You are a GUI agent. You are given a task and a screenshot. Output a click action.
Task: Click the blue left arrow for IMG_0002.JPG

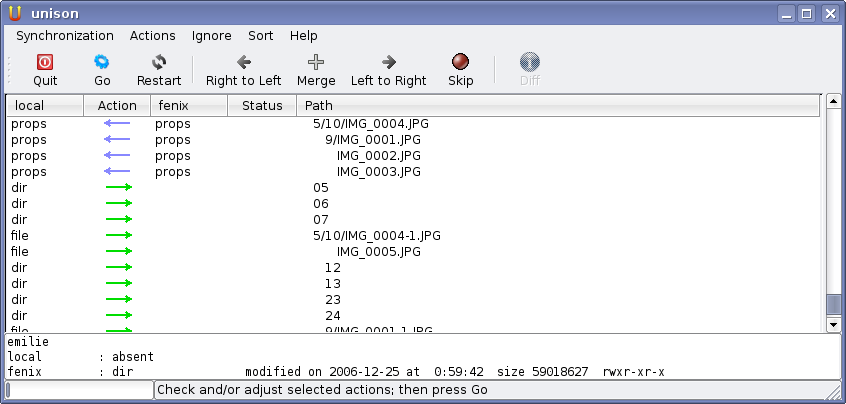click(117, 155)
